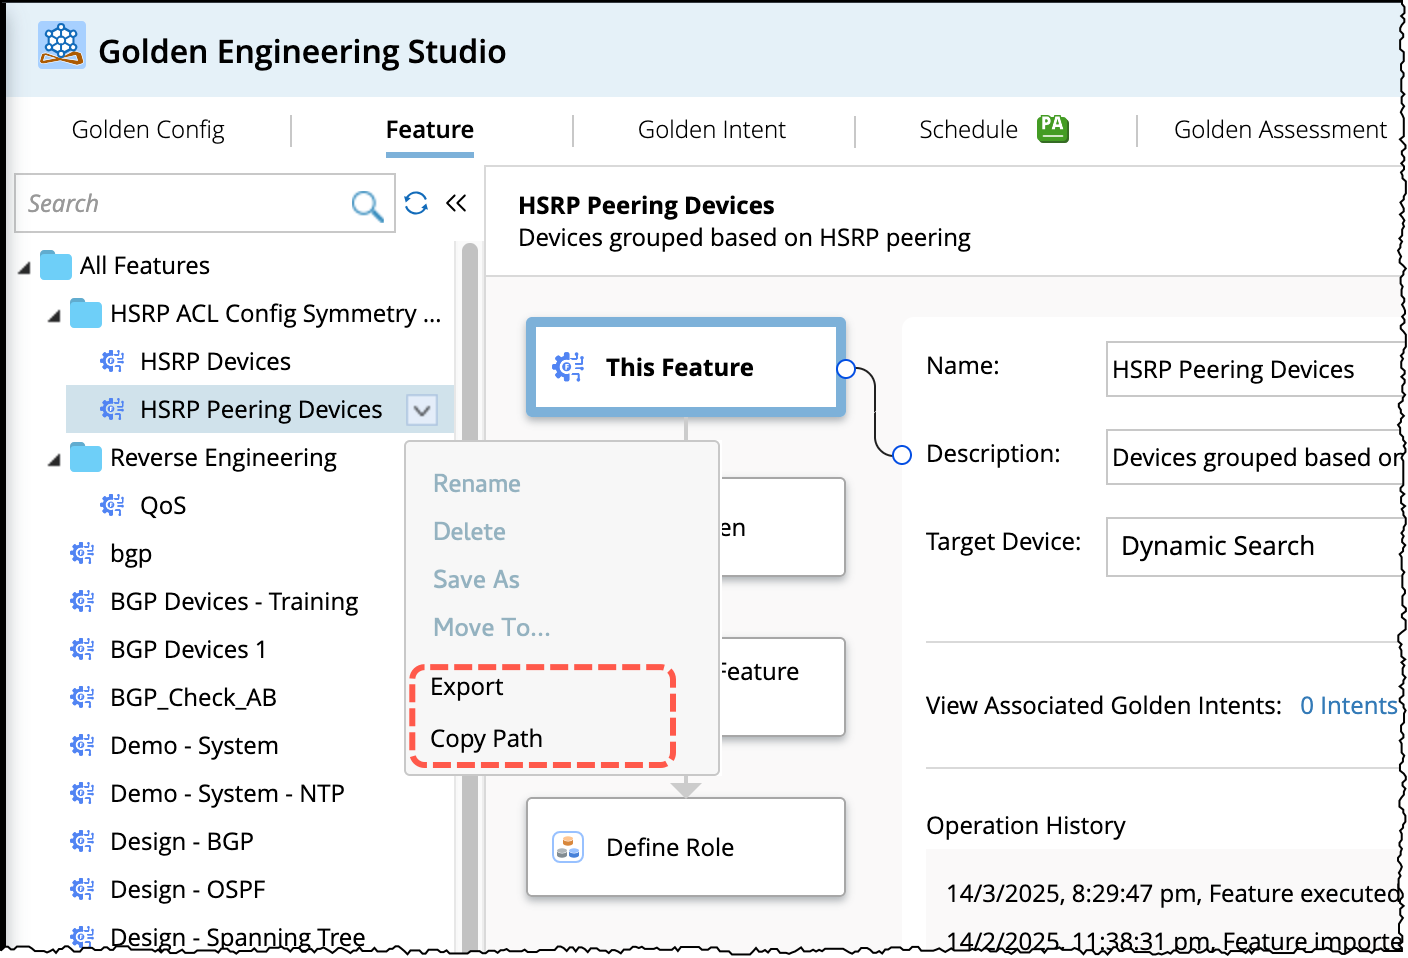Open the Target Device Dynamic Search combo box
Viewport: 1408px width, 958px height.
(1255, 546)
